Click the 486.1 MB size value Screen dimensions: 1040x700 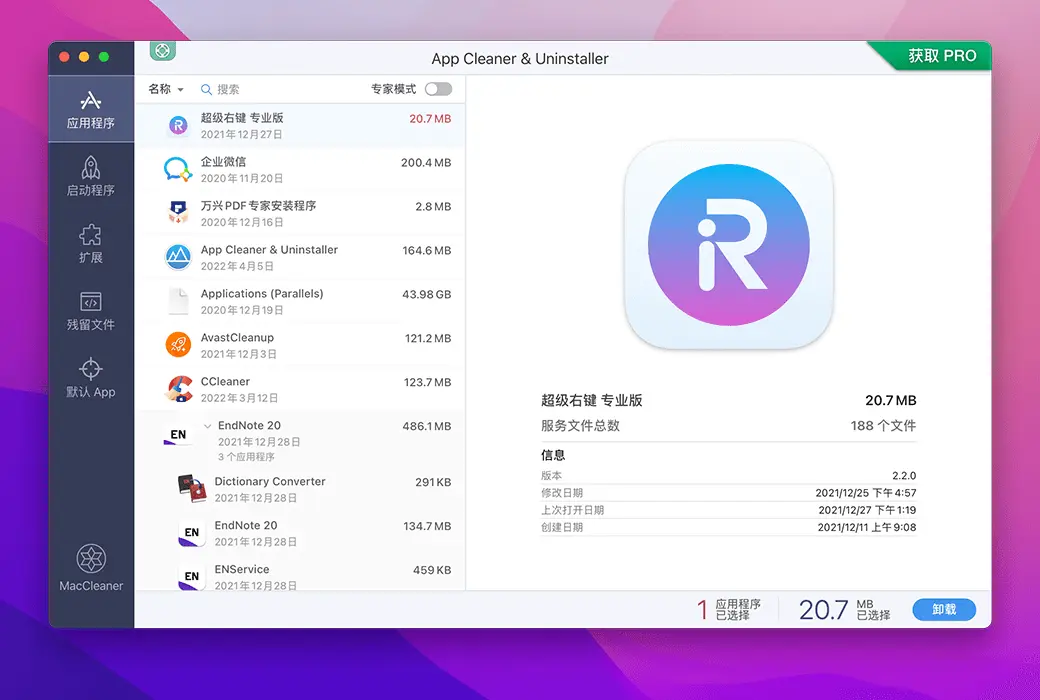[x=426, y=426]
